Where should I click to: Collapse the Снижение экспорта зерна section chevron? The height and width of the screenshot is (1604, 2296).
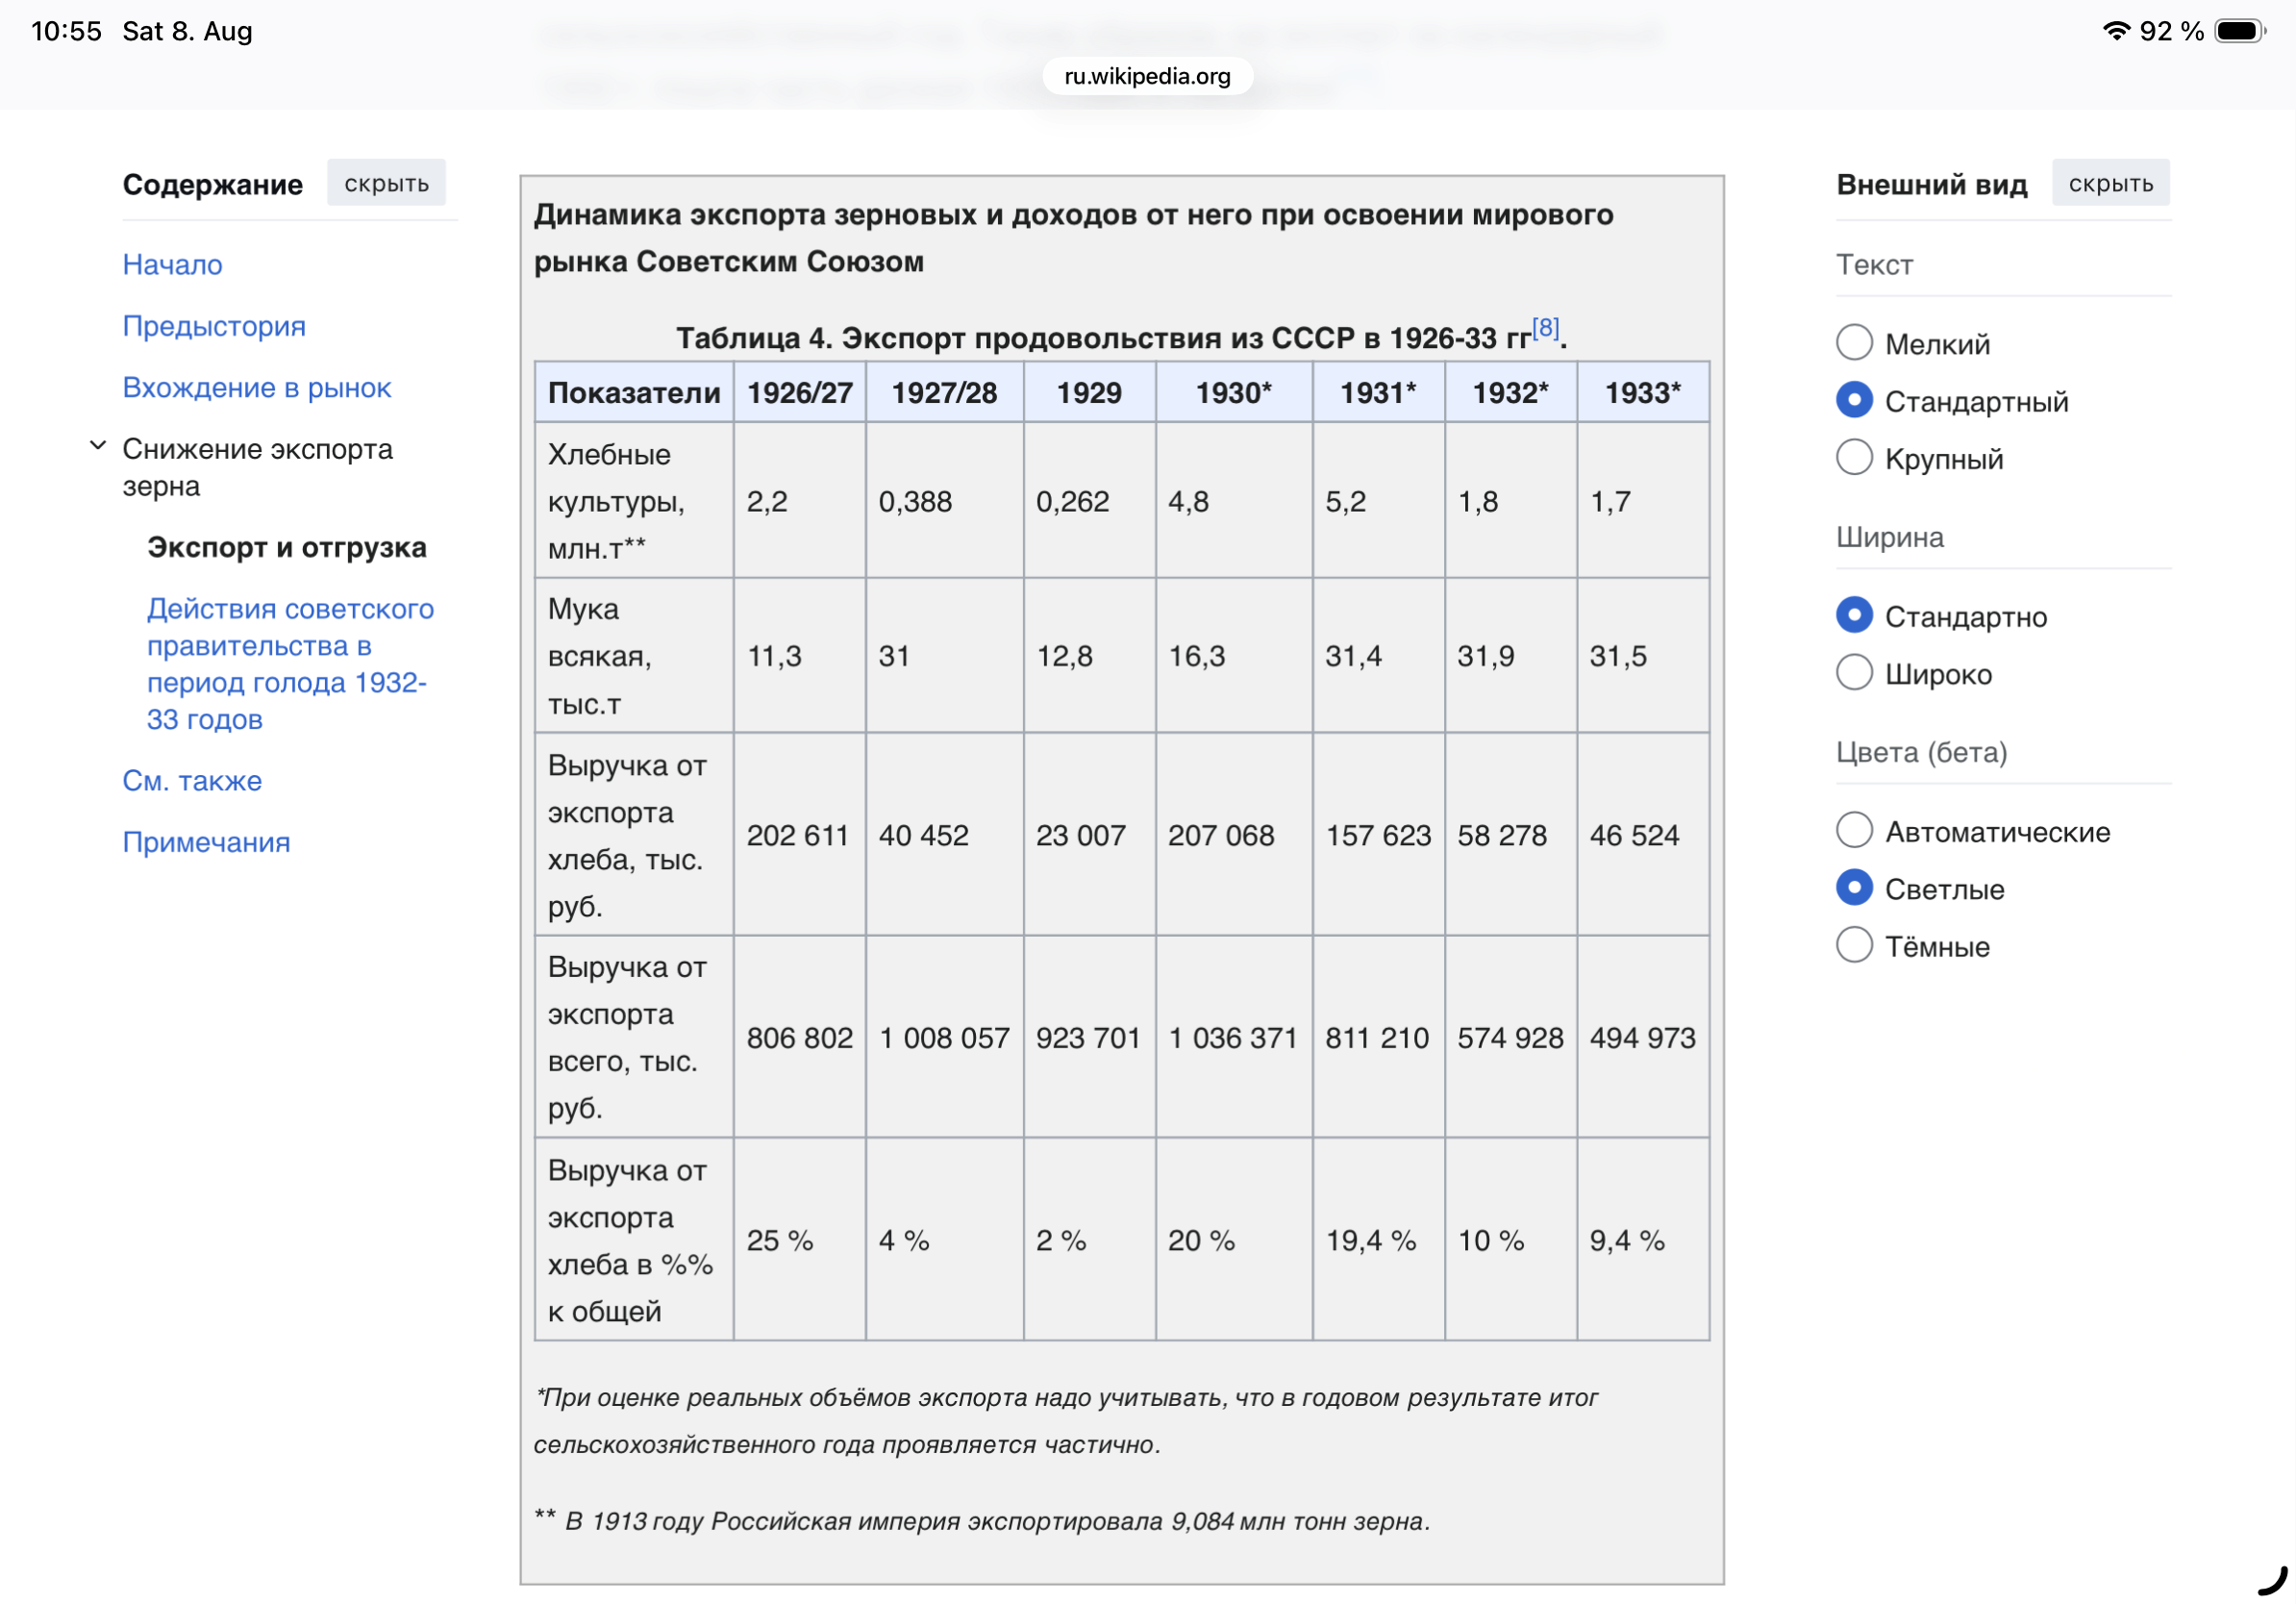pos(98,446)
